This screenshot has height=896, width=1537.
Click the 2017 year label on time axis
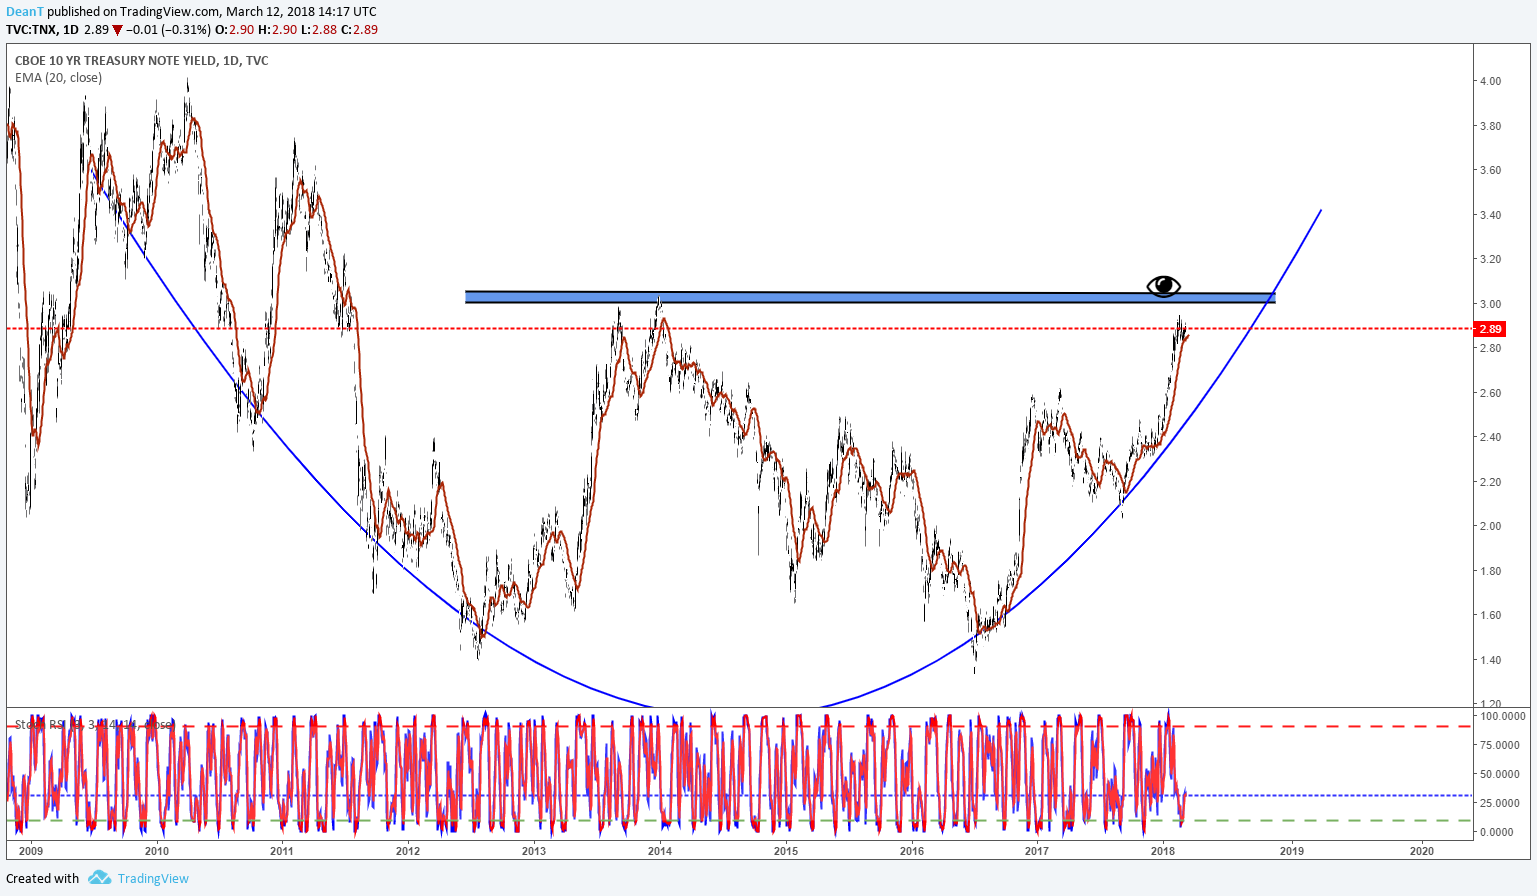(1037, 851)
